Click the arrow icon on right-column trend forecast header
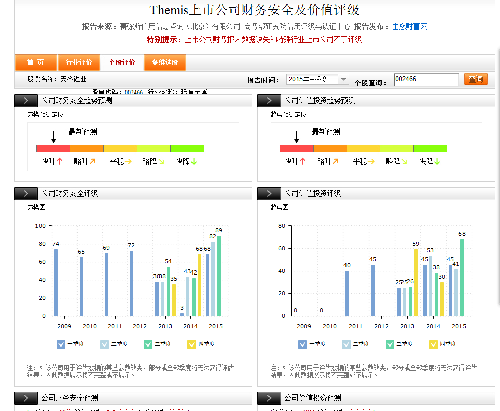Screen dimensions: 500x411 point(269,101)
